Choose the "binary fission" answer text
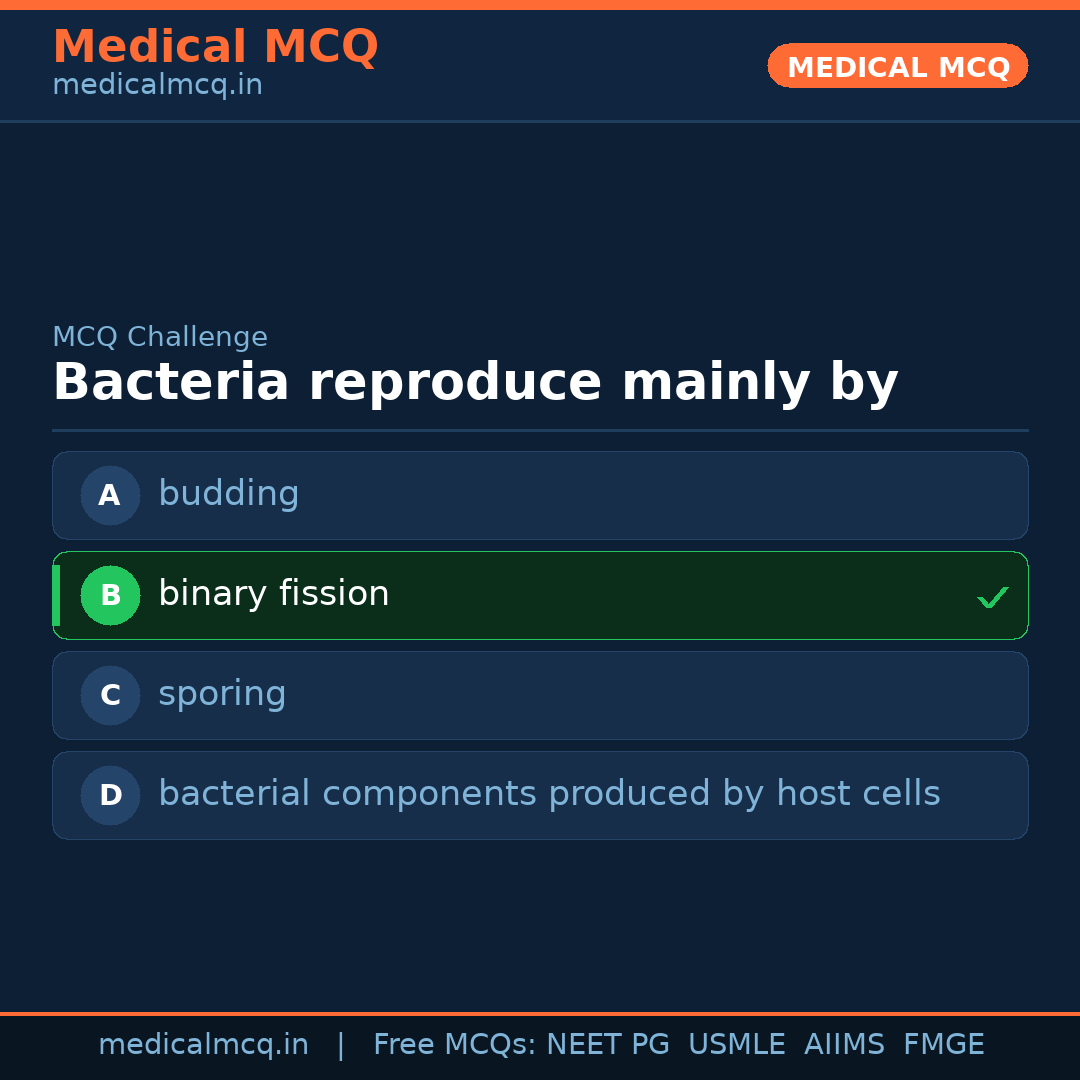 click(x=273, y=594)
